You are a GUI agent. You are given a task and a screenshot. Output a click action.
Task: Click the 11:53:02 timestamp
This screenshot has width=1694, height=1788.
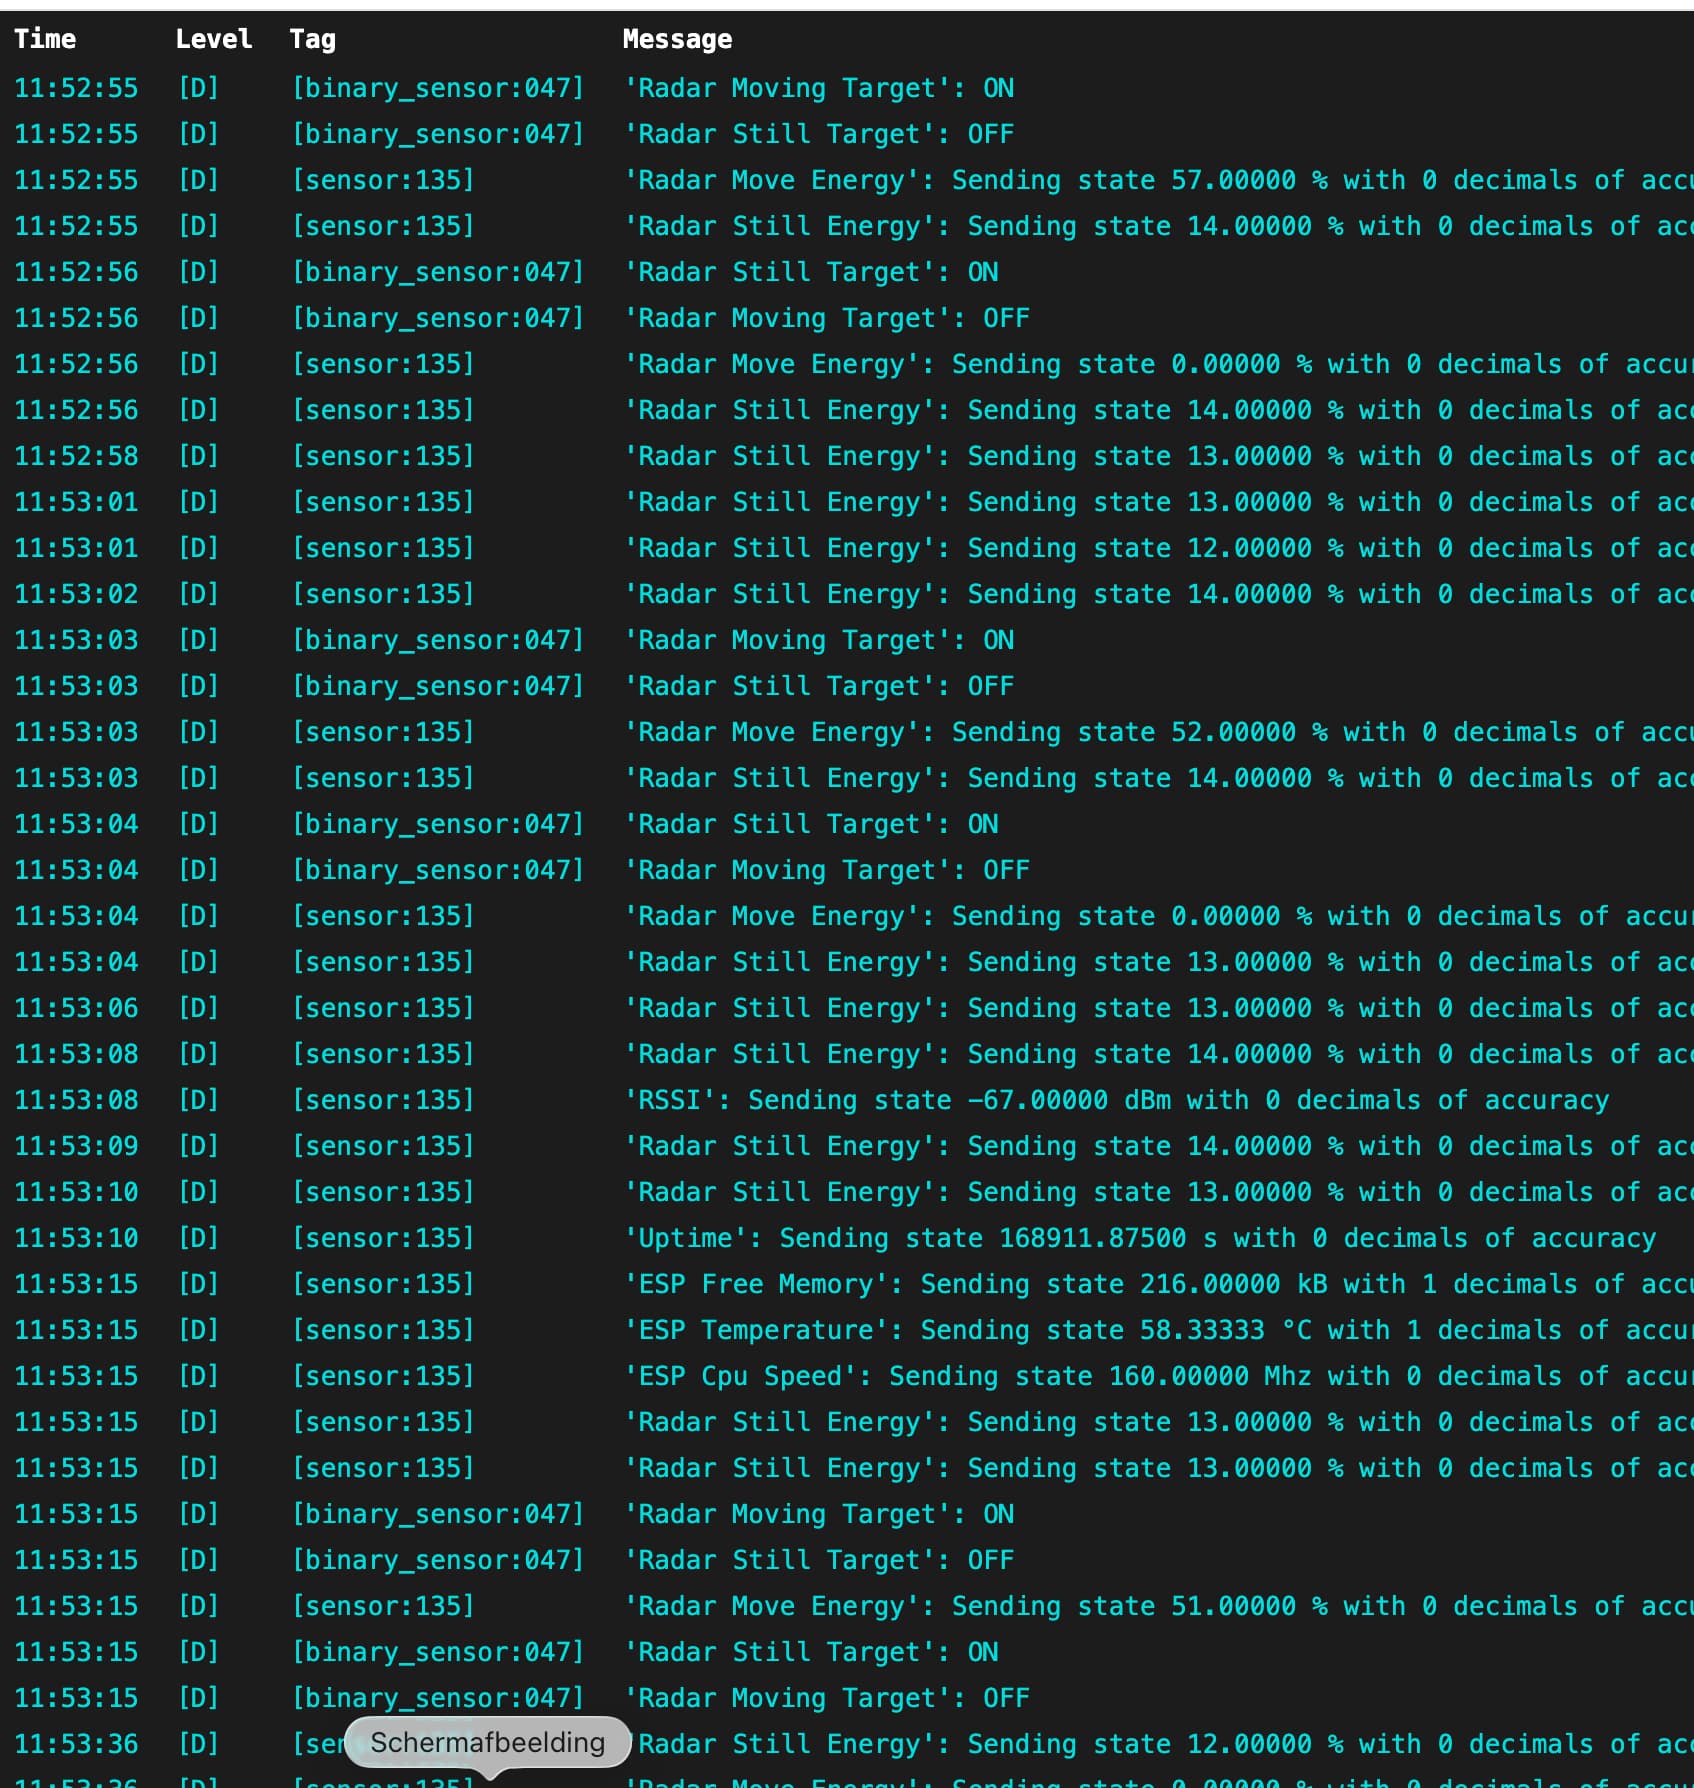76,594
